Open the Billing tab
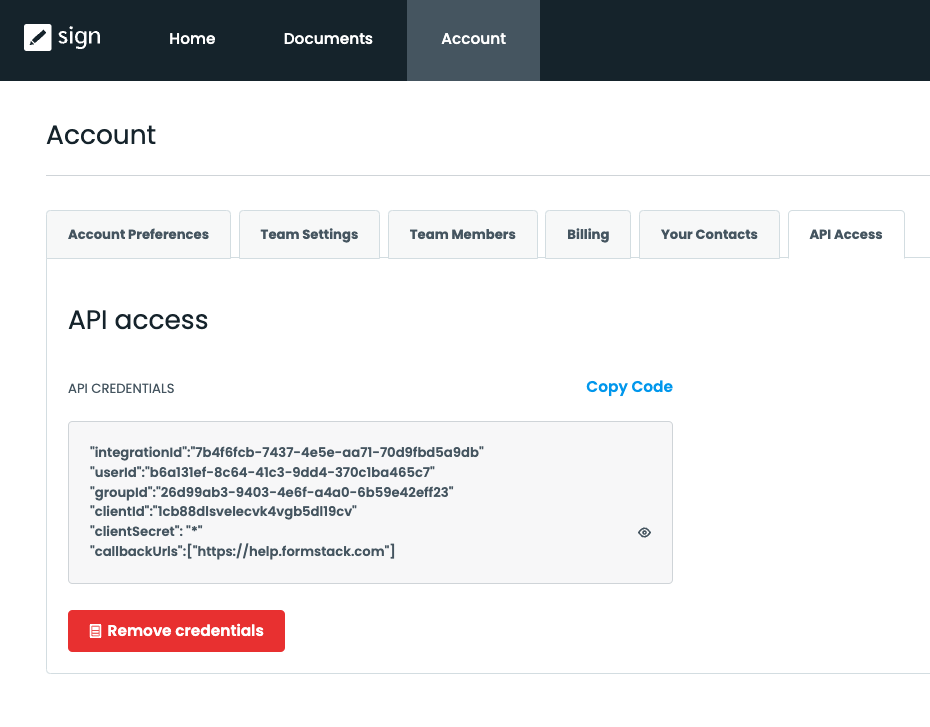Screen dimensions: 930x727 click(x=587, y=234)
